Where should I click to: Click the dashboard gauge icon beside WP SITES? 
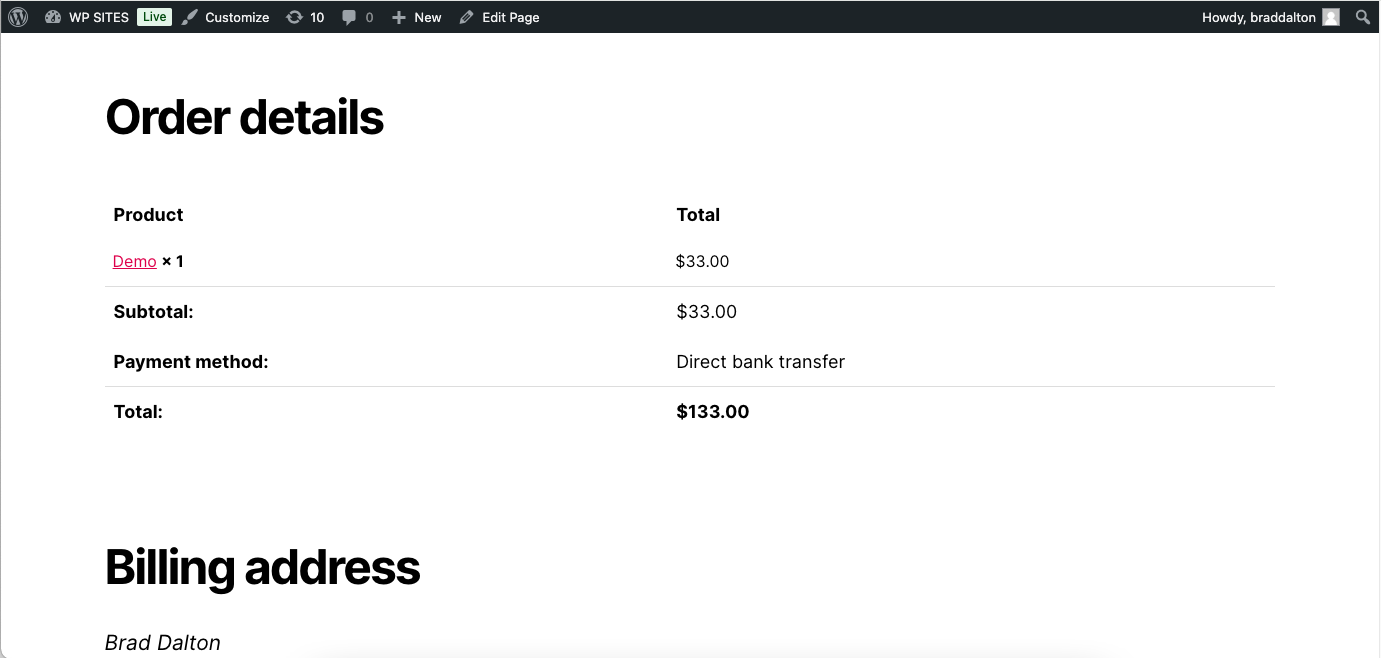(53, 17)
